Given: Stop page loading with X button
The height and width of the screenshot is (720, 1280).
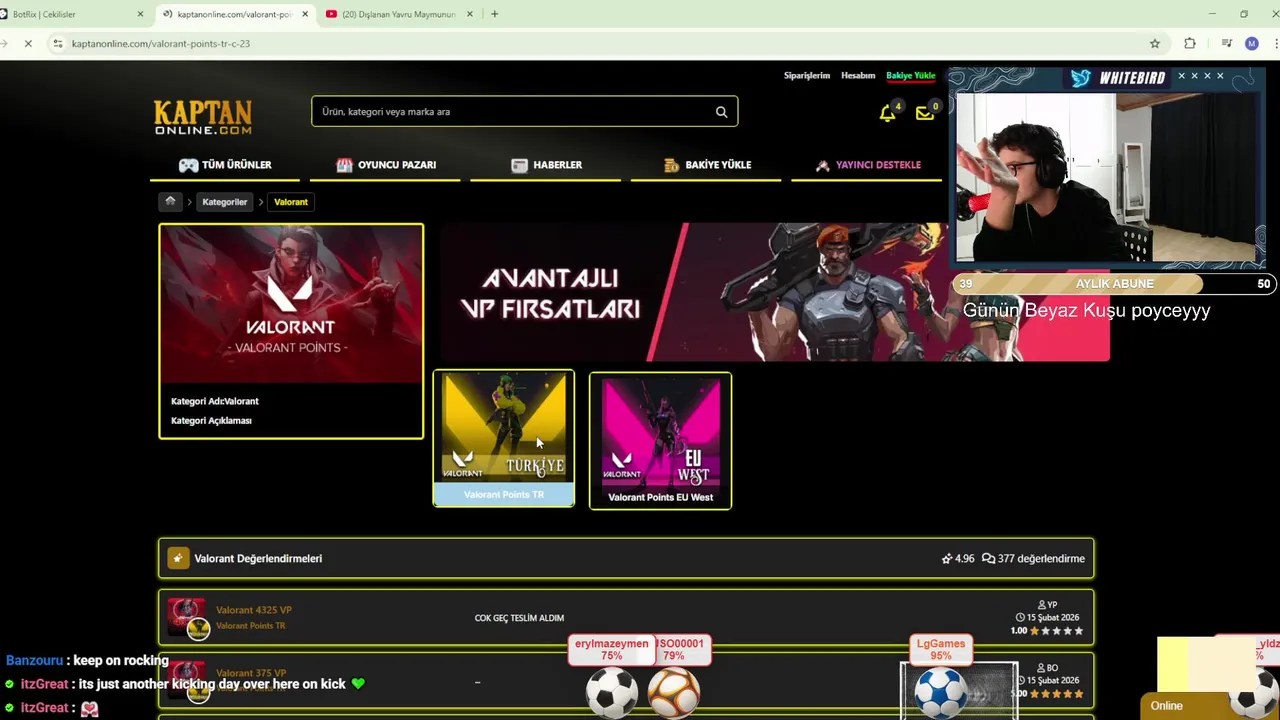Looking at the screenshot, I should tap(28, 44).
